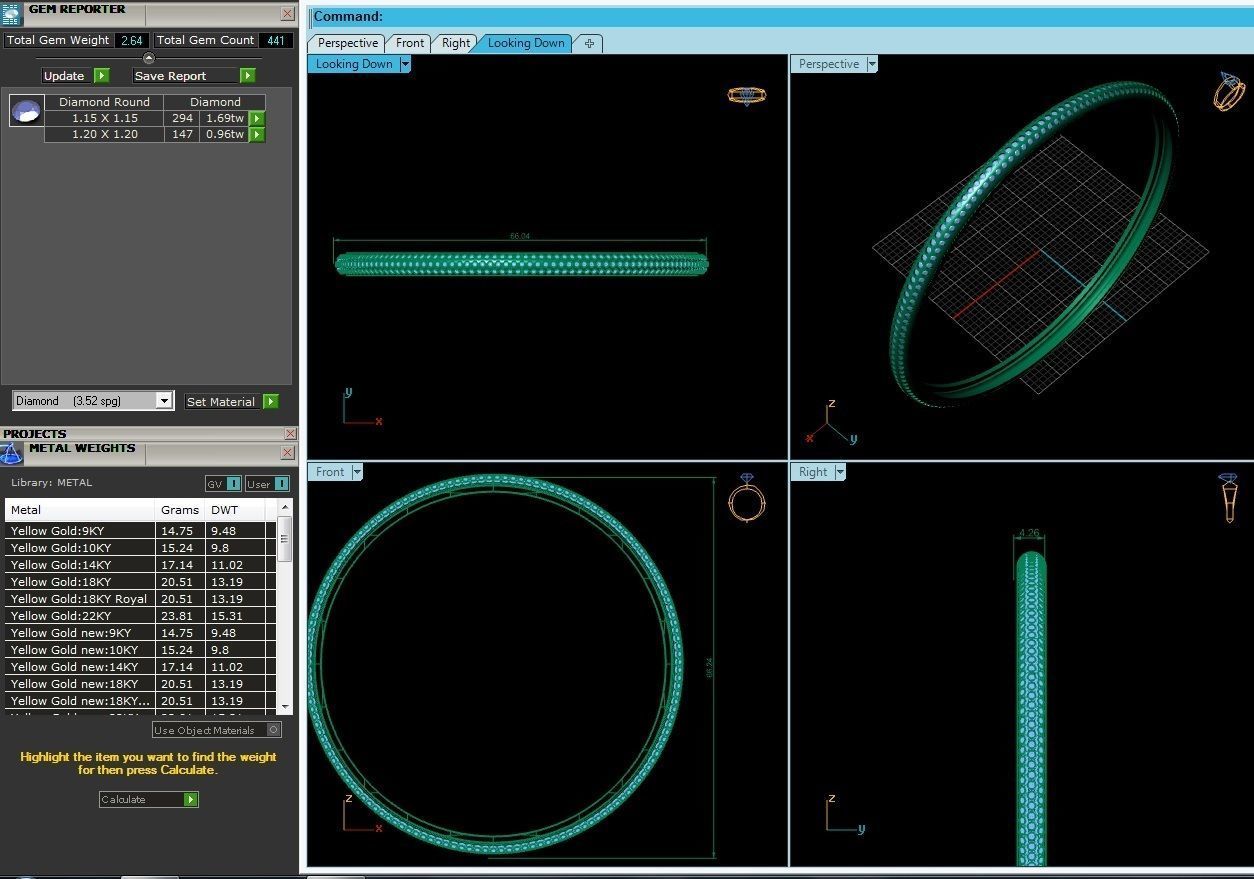Select the Yellow Gold:9KY row
Screen dimensions: 1254x879
140,531
